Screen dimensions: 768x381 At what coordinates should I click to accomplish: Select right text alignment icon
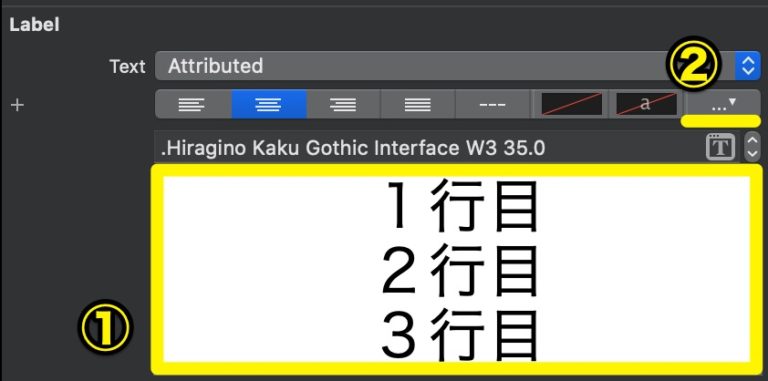pyautogui.click(x=343, y=104)
